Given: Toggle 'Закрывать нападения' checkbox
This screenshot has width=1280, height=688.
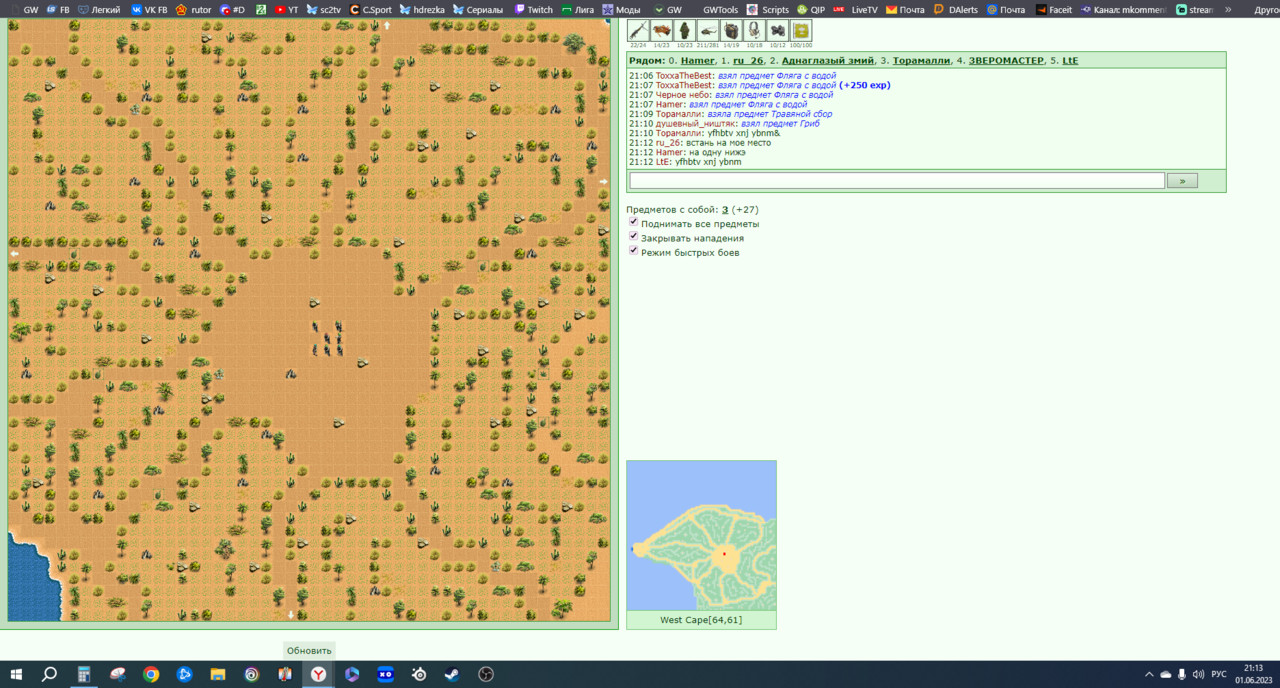Looking at the screenshot, I should (x=633, y=236).
